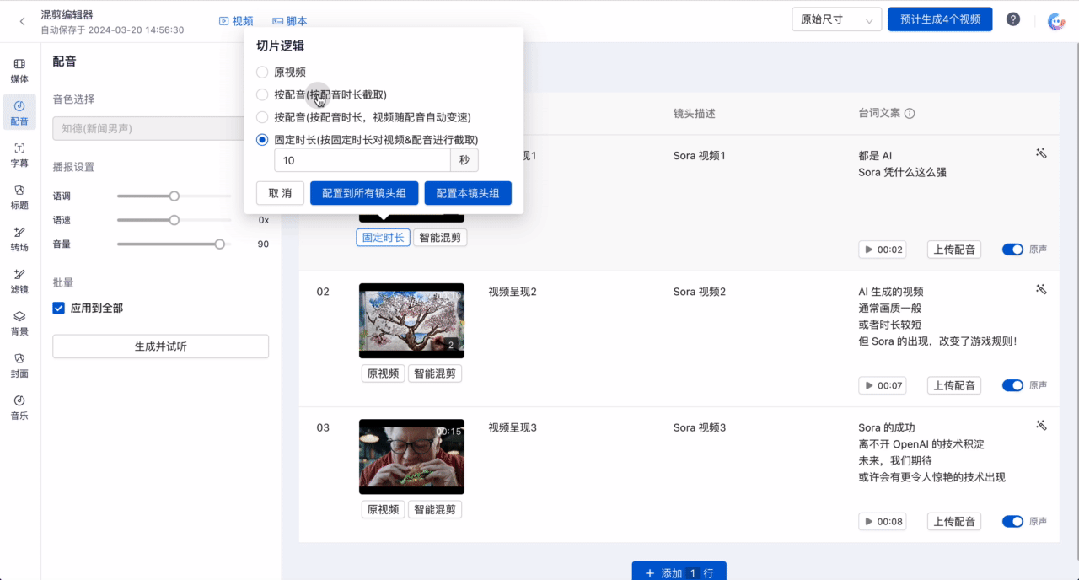Viewport: 1079px width, 580px height.
Task: Adjust the 音量 volume slider handle
Action: pyautogui.click(x=220, y=244)
